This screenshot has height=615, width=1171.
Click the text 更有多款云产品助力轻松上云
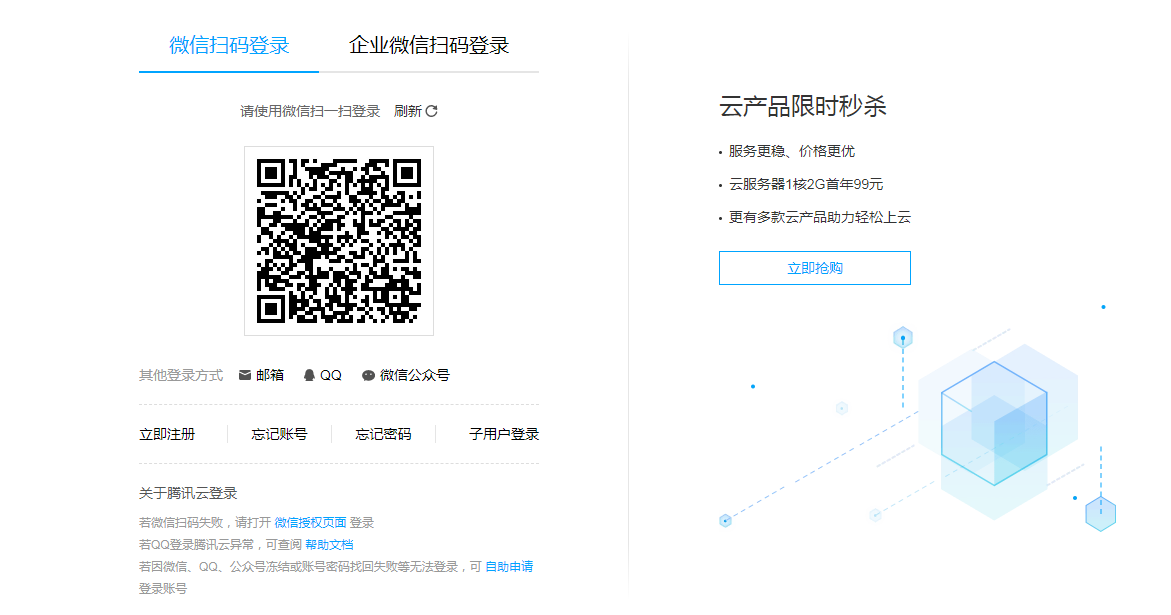820,217
